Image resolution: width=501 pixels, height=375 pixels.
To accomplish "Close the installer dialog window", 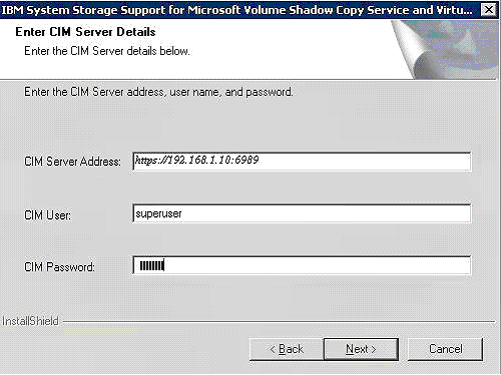I will point(488,10).
